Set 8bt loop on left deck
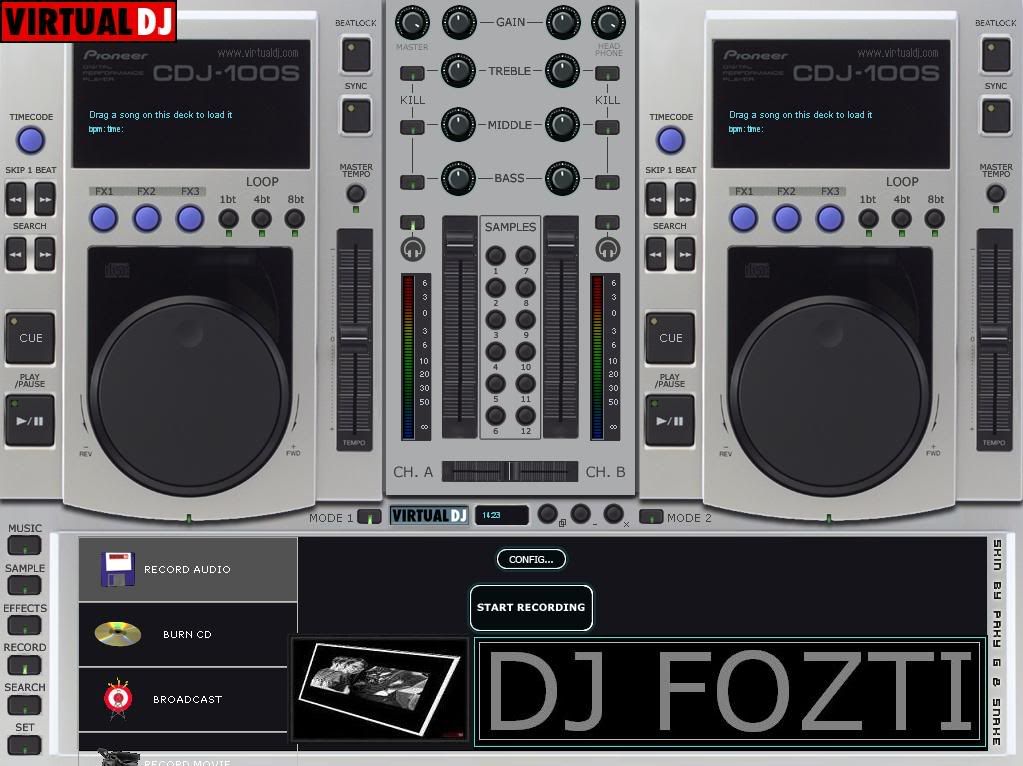 [x=295, y=219]
